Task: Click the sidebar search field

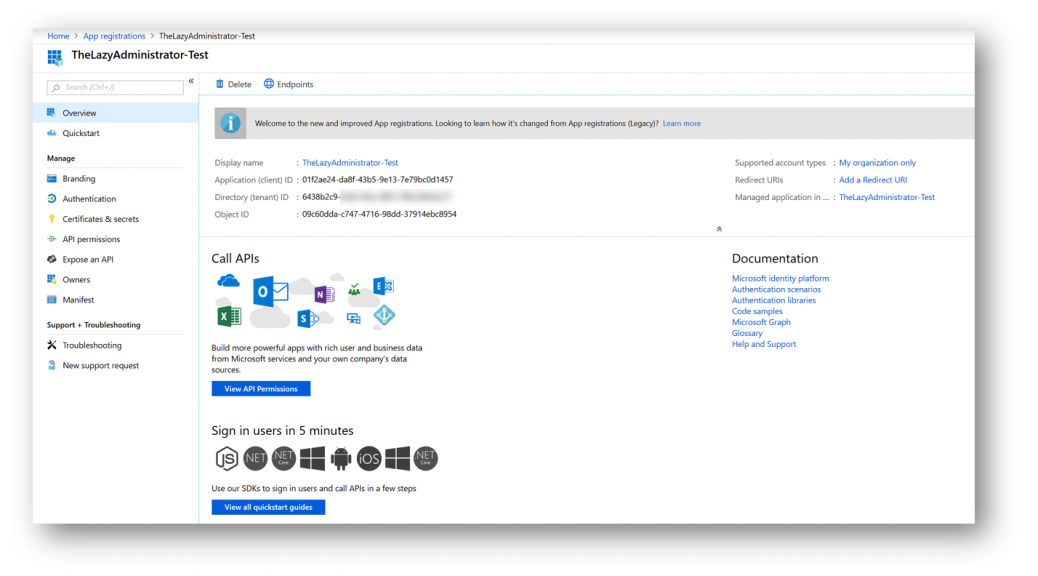Action: (115, 87)
